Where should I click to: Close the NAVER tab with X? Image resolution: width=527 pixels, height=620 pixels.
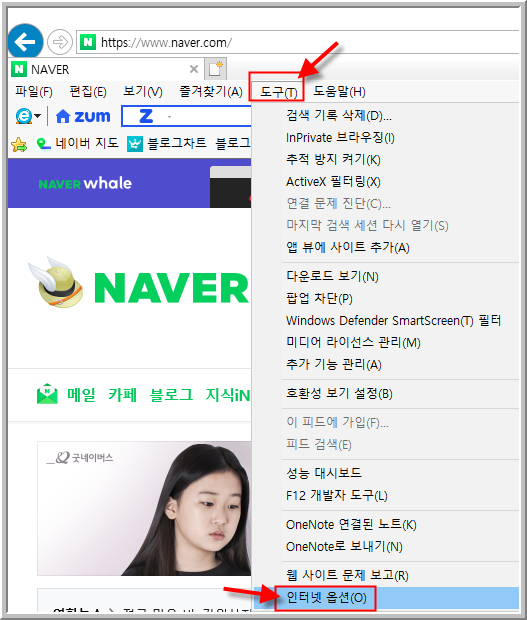coord(194,69)
